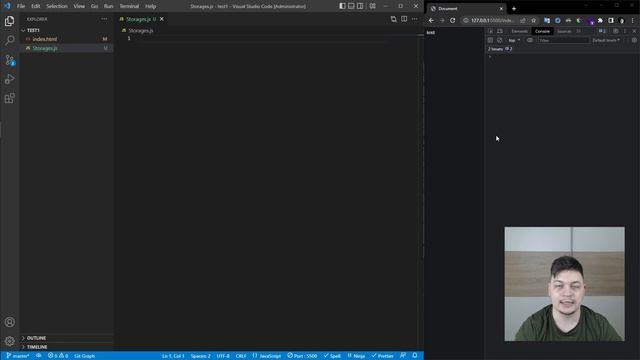Open the Terminal menu
640x360 pixels.
pos(129,6)
